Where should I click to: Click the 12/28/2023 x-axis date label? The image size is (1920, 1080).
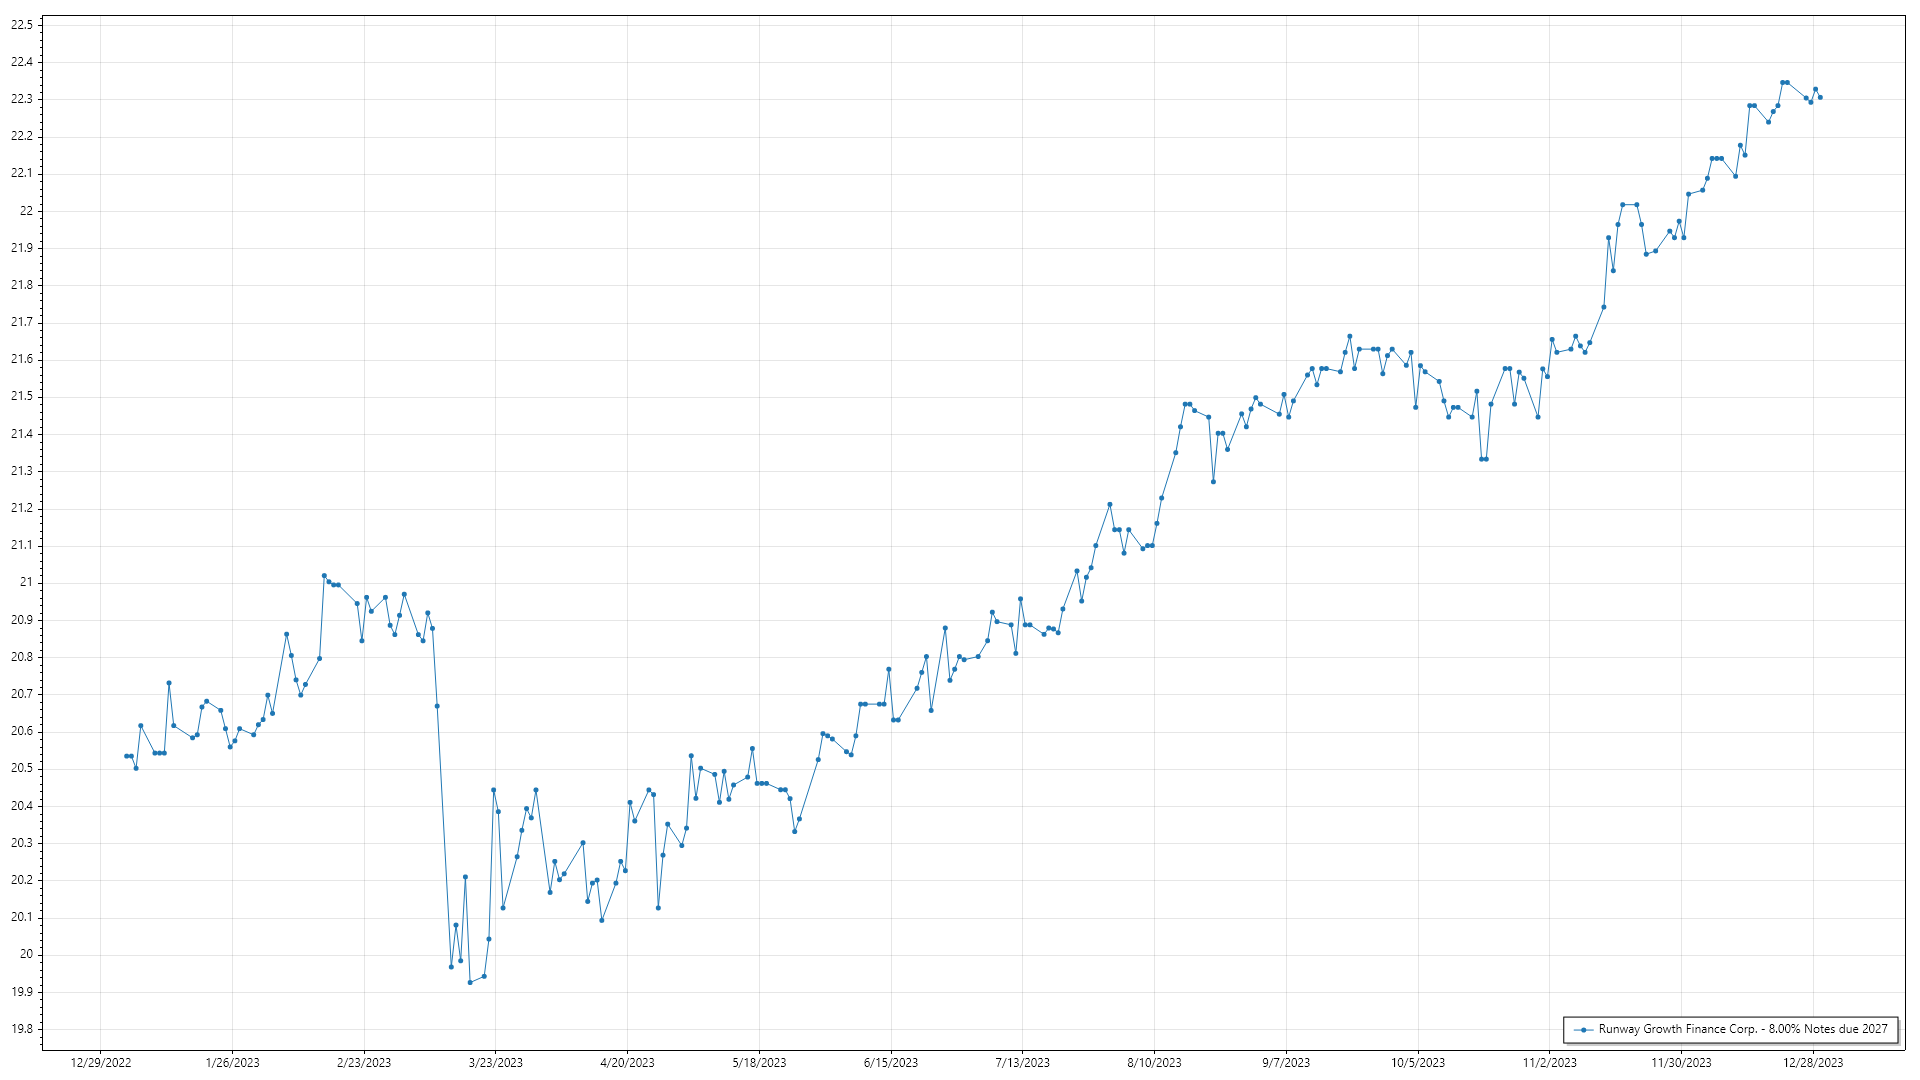[x=1813, y=1063]
